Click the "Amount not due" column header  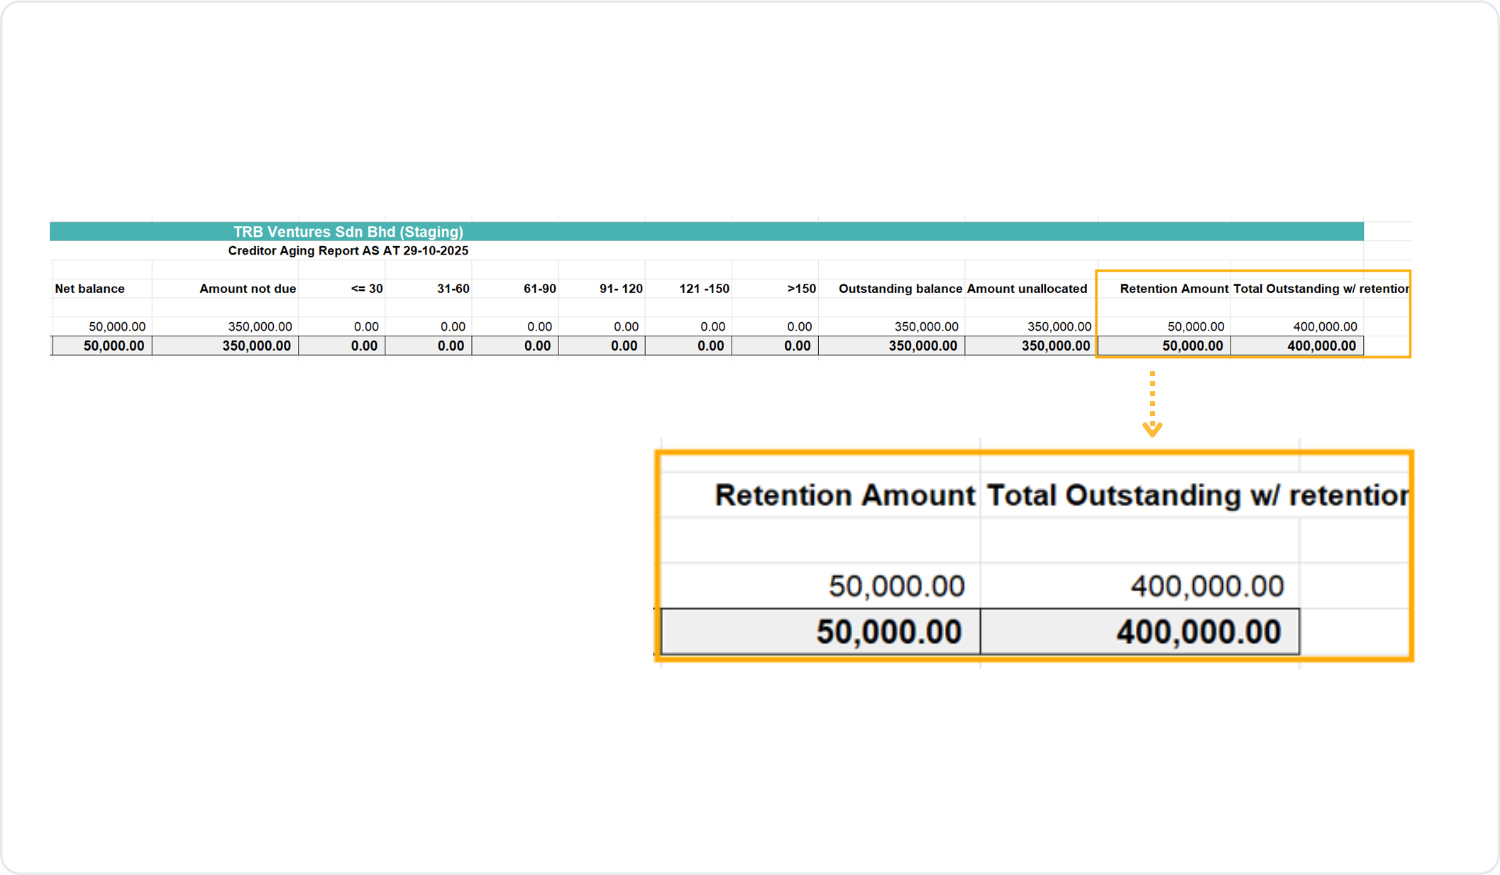click(248, 289)
